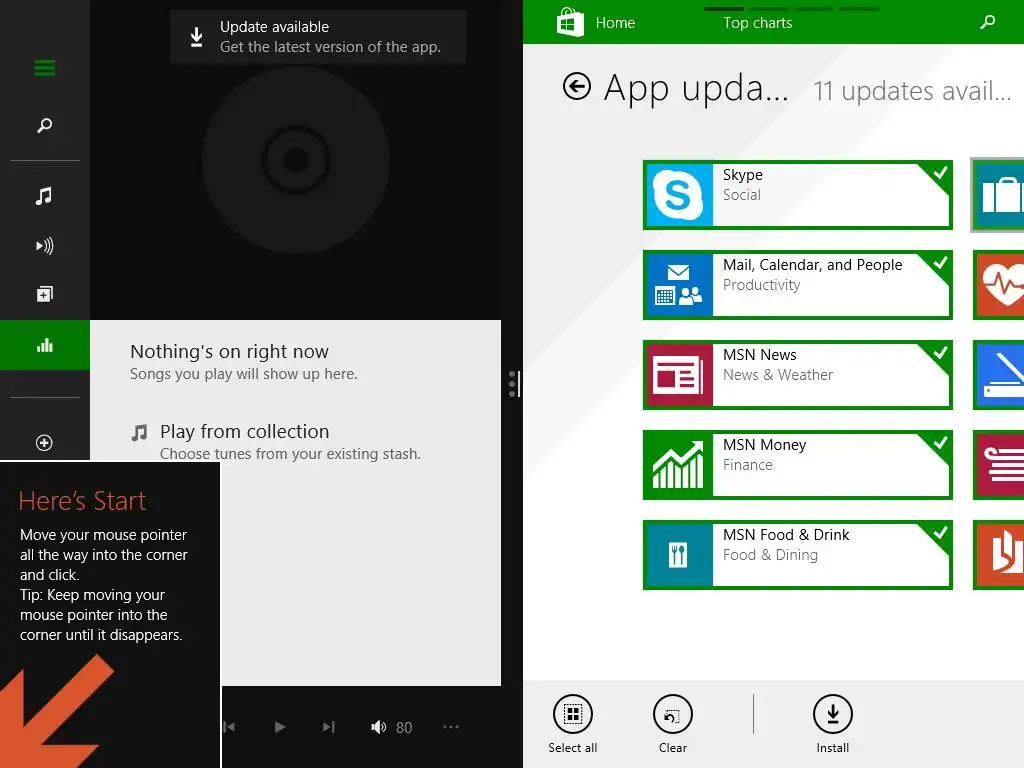The image size is (1024, 768).
Task: Click the Skype 'Social' category label
Action: (741, 195)
